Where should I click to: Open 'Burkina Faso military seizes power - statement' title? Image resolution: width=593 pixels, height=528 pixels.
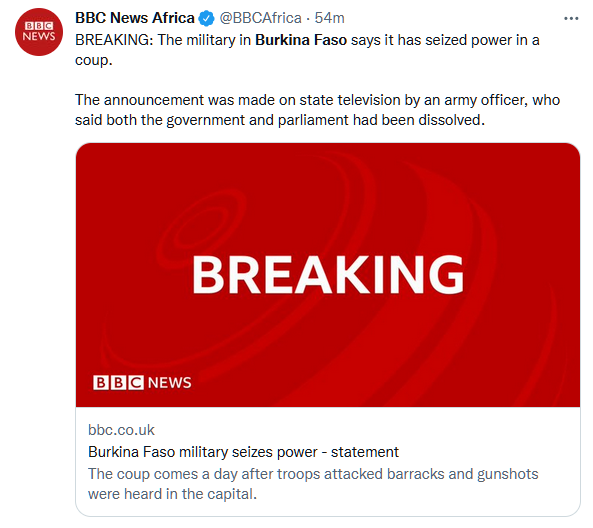pyautogui.click(x=243, y=452)
